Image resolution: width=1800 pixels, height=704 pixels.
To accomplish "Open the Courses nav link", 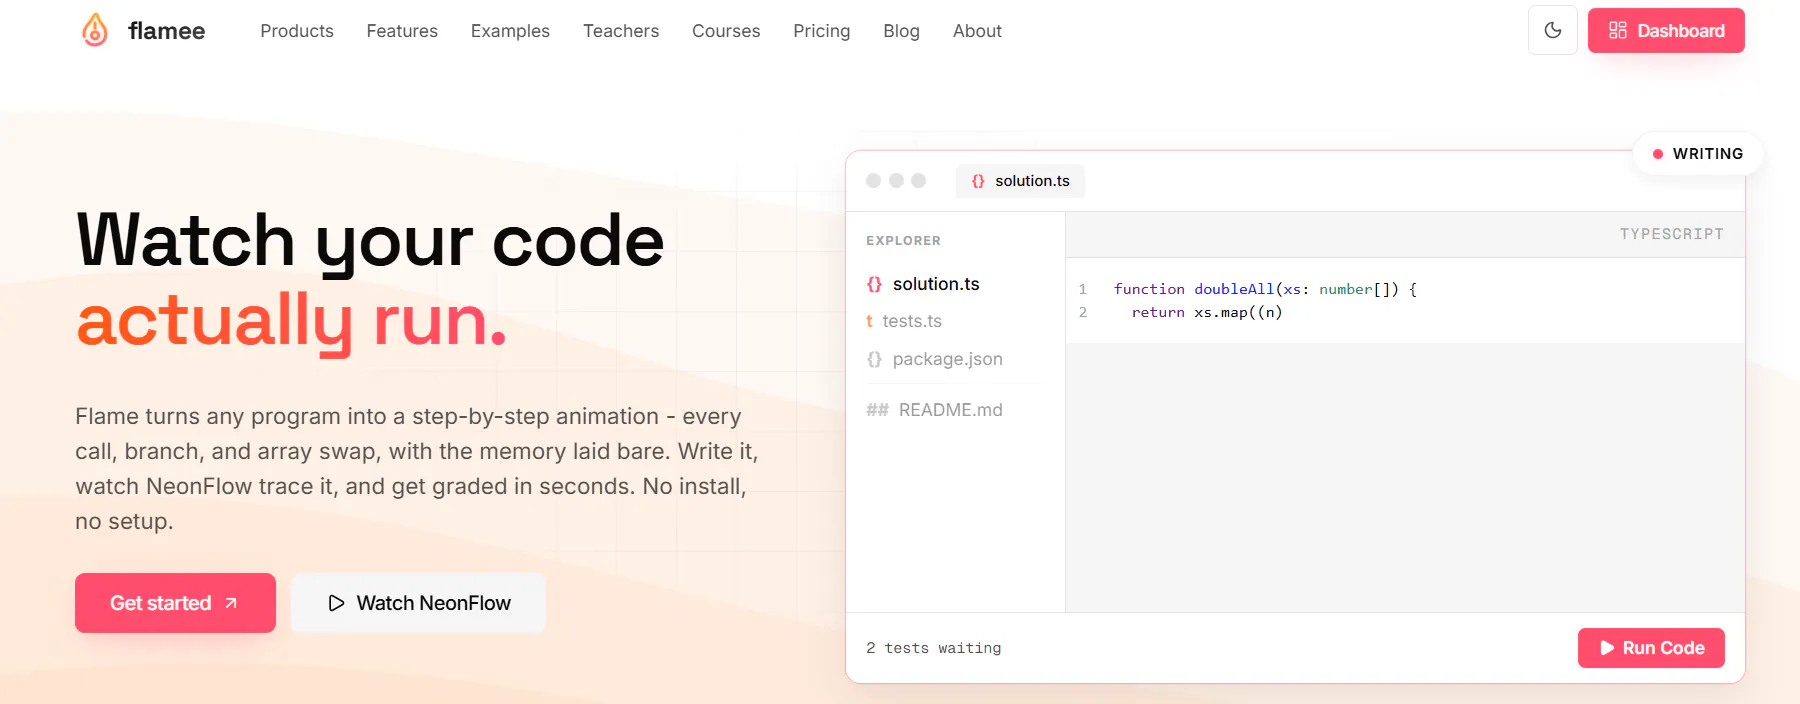I will pos(726,31).
